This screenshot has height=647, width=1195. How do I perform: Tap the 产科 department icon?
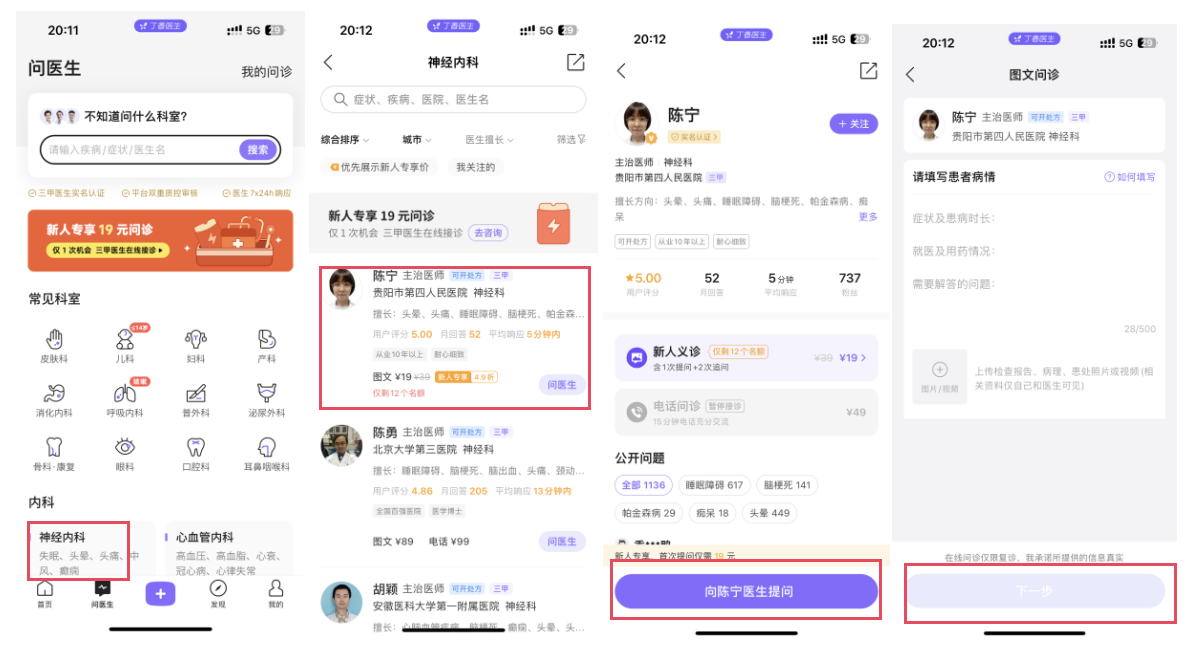click(267, 340)
